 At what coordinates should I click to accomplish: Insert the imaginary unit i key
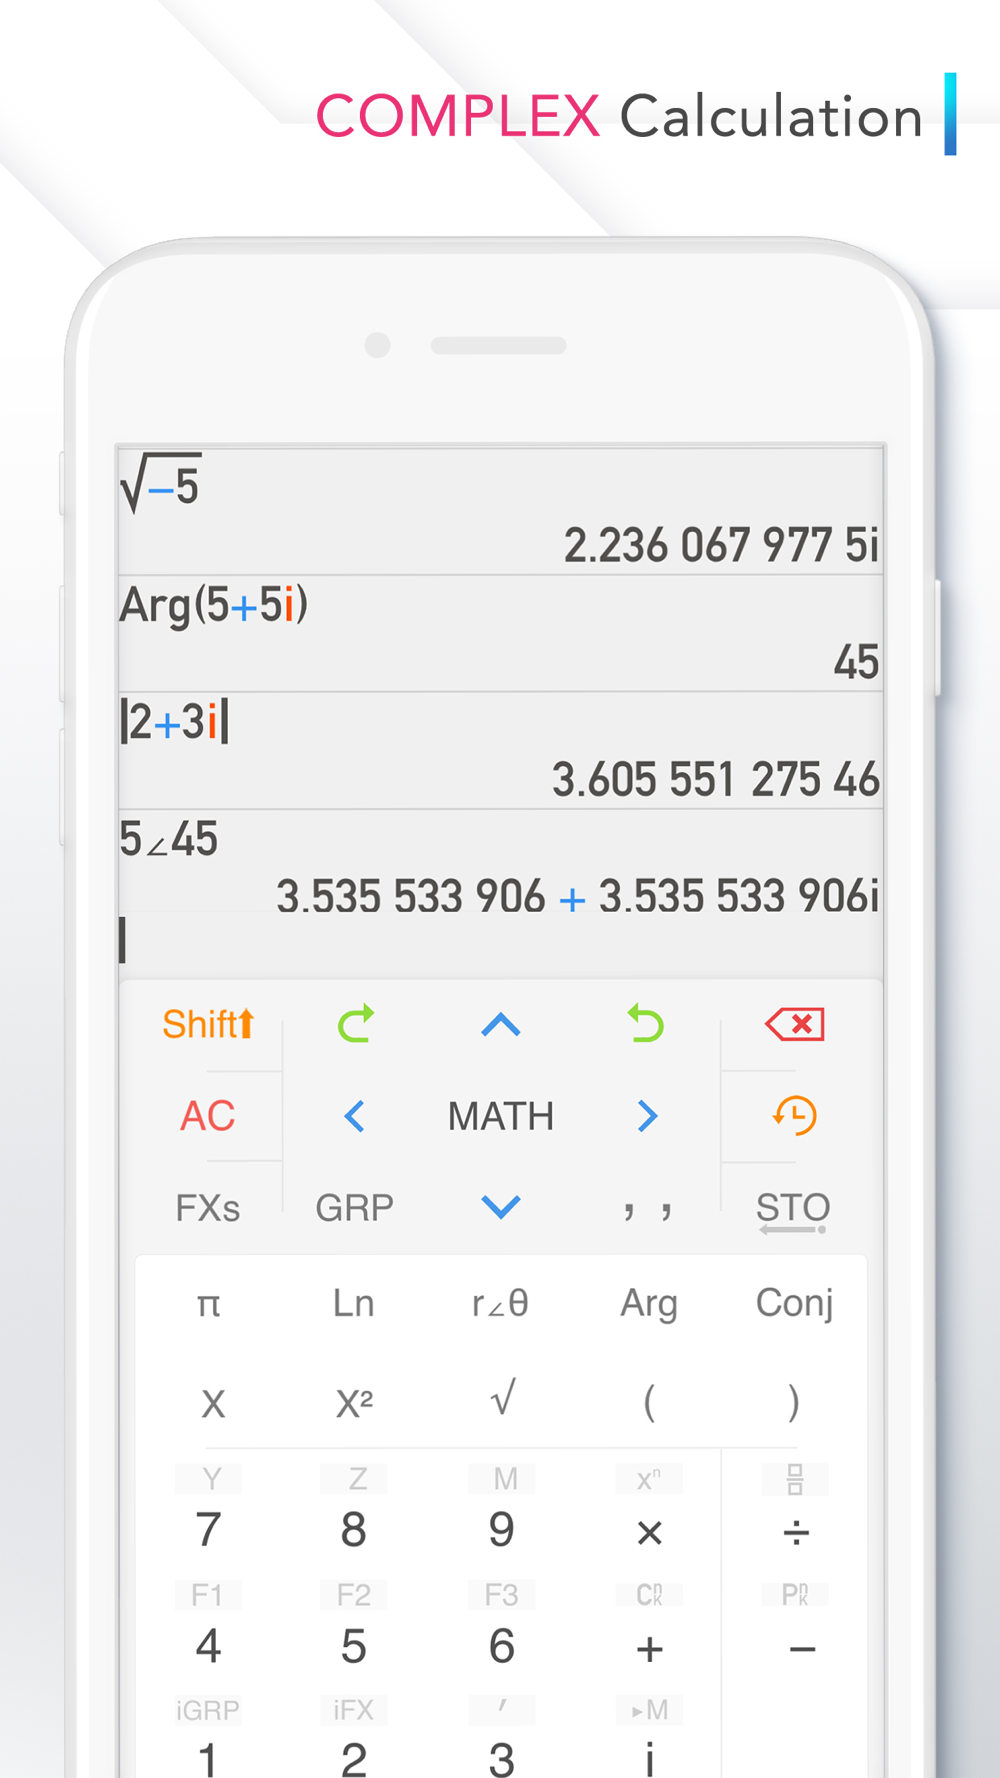click(650, 1760)
